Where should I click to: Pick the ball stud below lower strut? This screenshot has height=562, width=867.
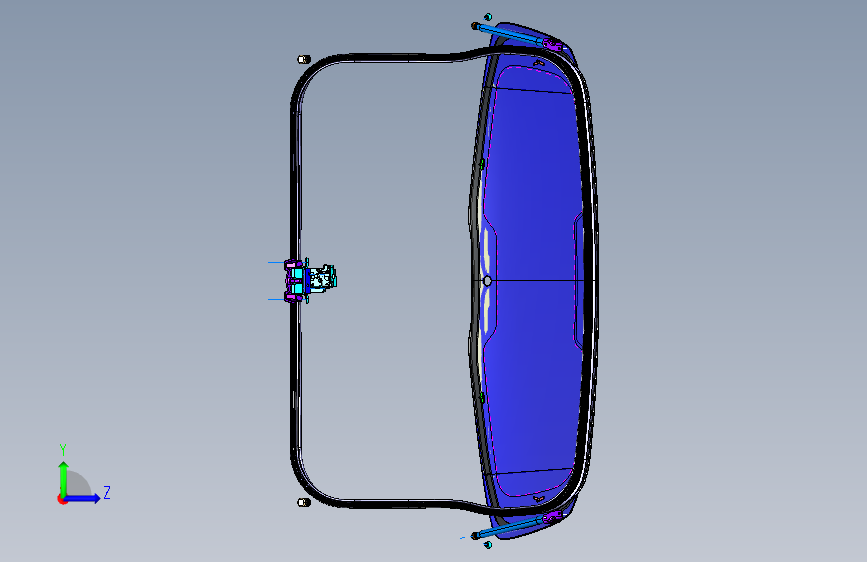click(x=488, y=545)
